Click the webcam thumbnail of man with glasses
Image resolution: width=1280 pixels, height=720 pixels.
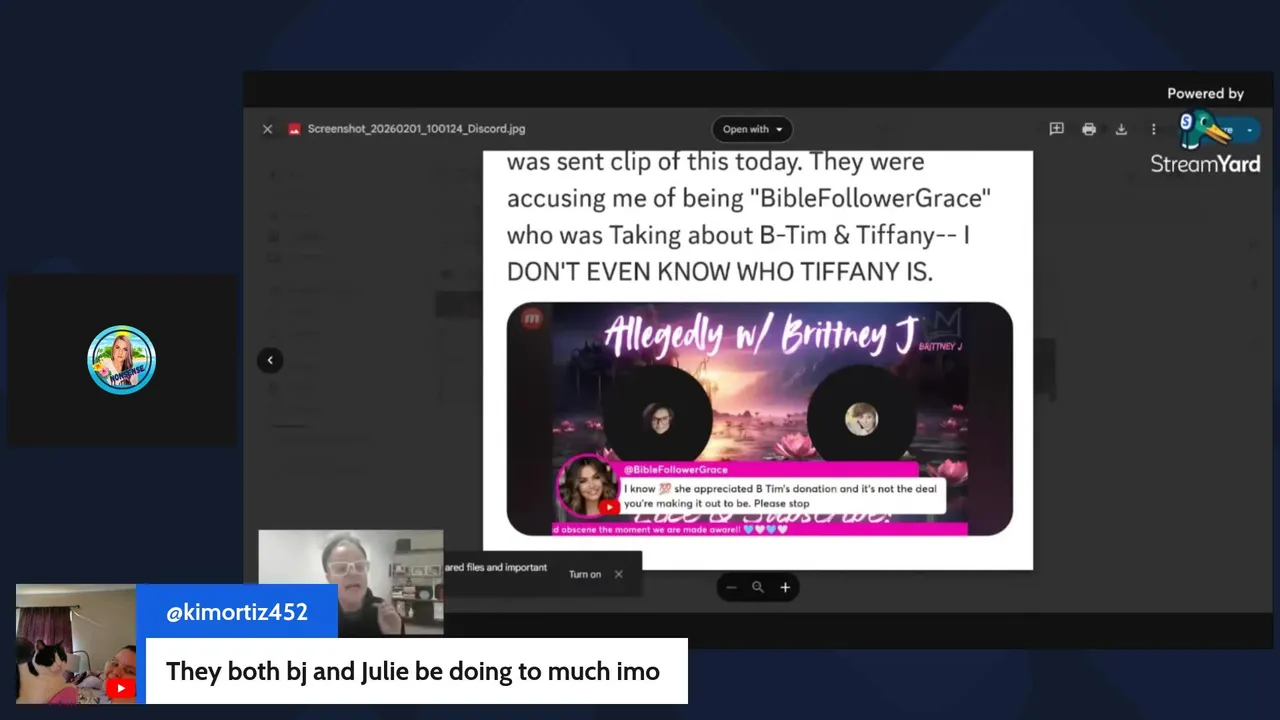(350, 582)
